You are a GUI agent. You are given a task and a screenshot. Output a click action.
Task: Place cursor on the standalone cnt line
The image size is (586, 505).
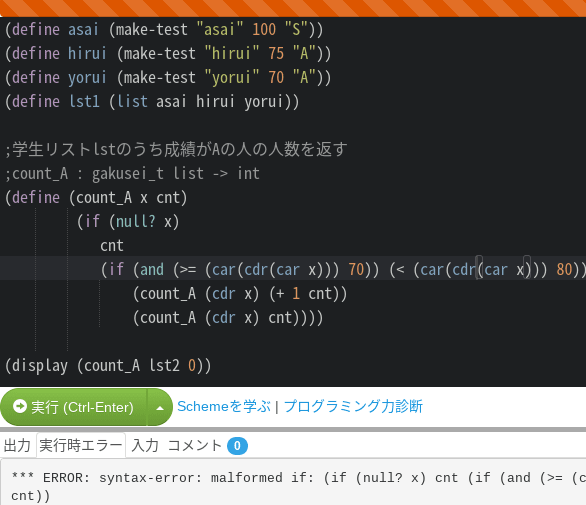112,246
